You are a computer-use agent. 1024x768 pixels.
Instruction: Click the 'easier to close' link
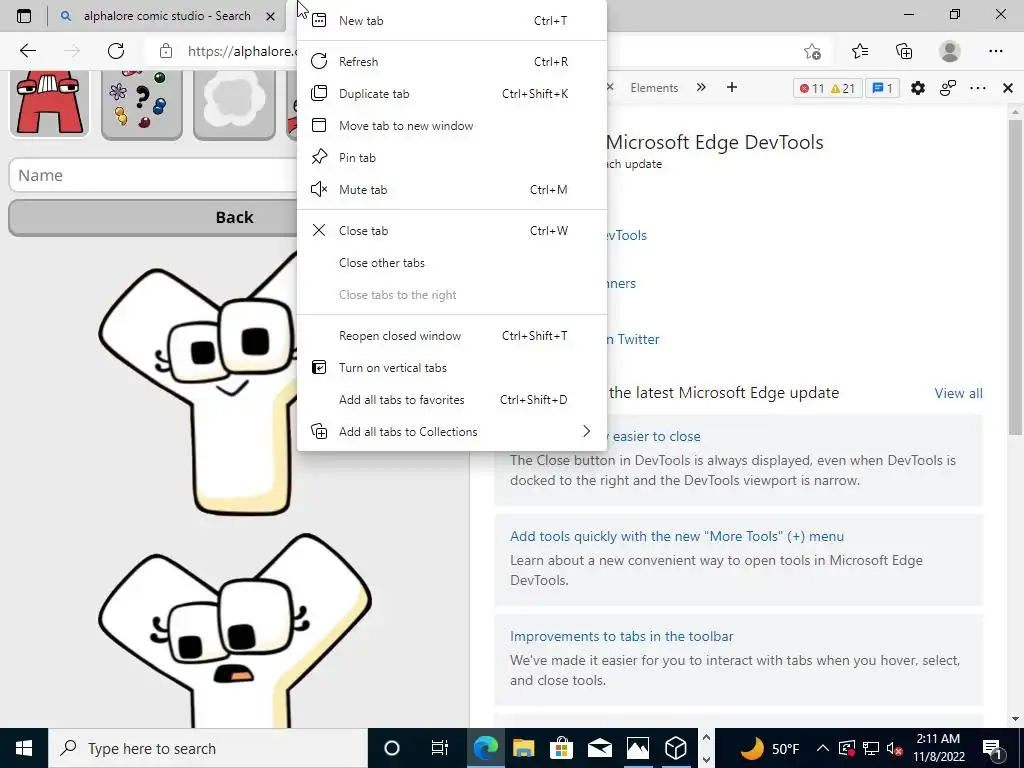(x=656, y=436)
